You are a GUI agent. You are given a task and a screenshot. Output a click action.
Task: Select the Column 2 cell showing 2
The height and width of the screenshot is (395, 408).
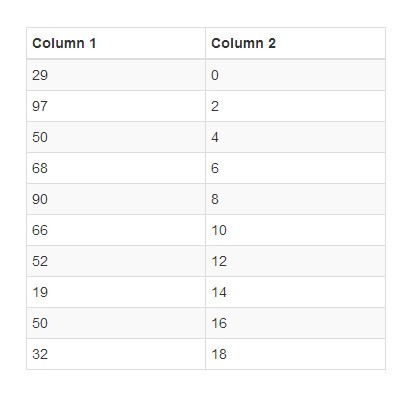(x=295, y=106)
